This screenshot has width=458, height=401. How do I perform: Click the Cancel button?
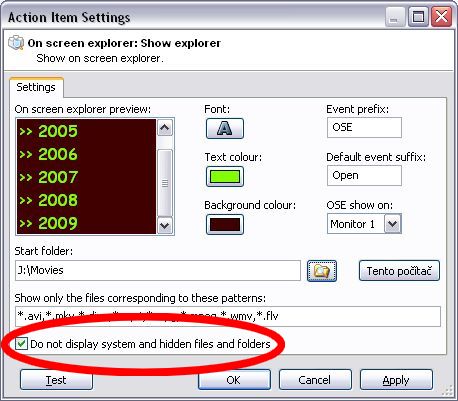[315, 380]
